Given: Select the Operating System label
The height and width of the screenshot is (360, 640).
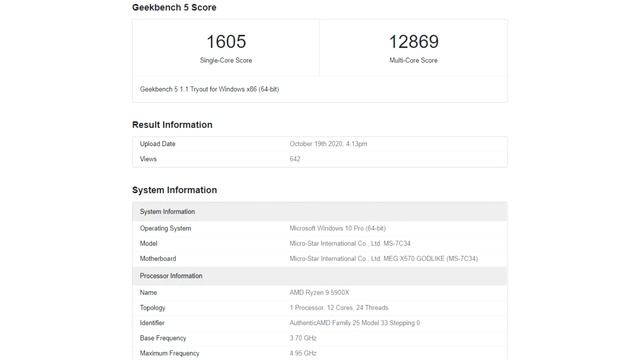Looking at the screenshot, I should (x=165, y=229).
